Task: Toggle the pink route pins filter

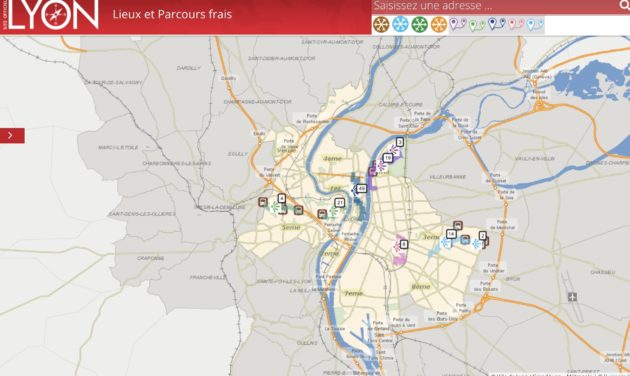Action: coord(516,24)
